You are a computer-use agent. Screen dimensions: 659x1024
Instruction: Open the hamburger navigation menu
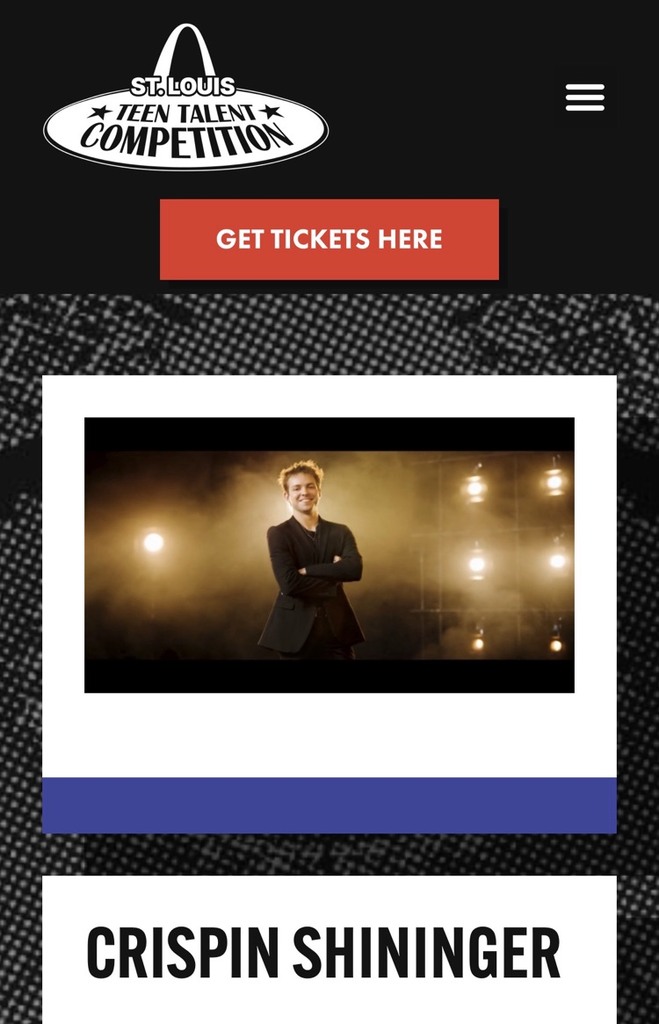pos(585,97)
